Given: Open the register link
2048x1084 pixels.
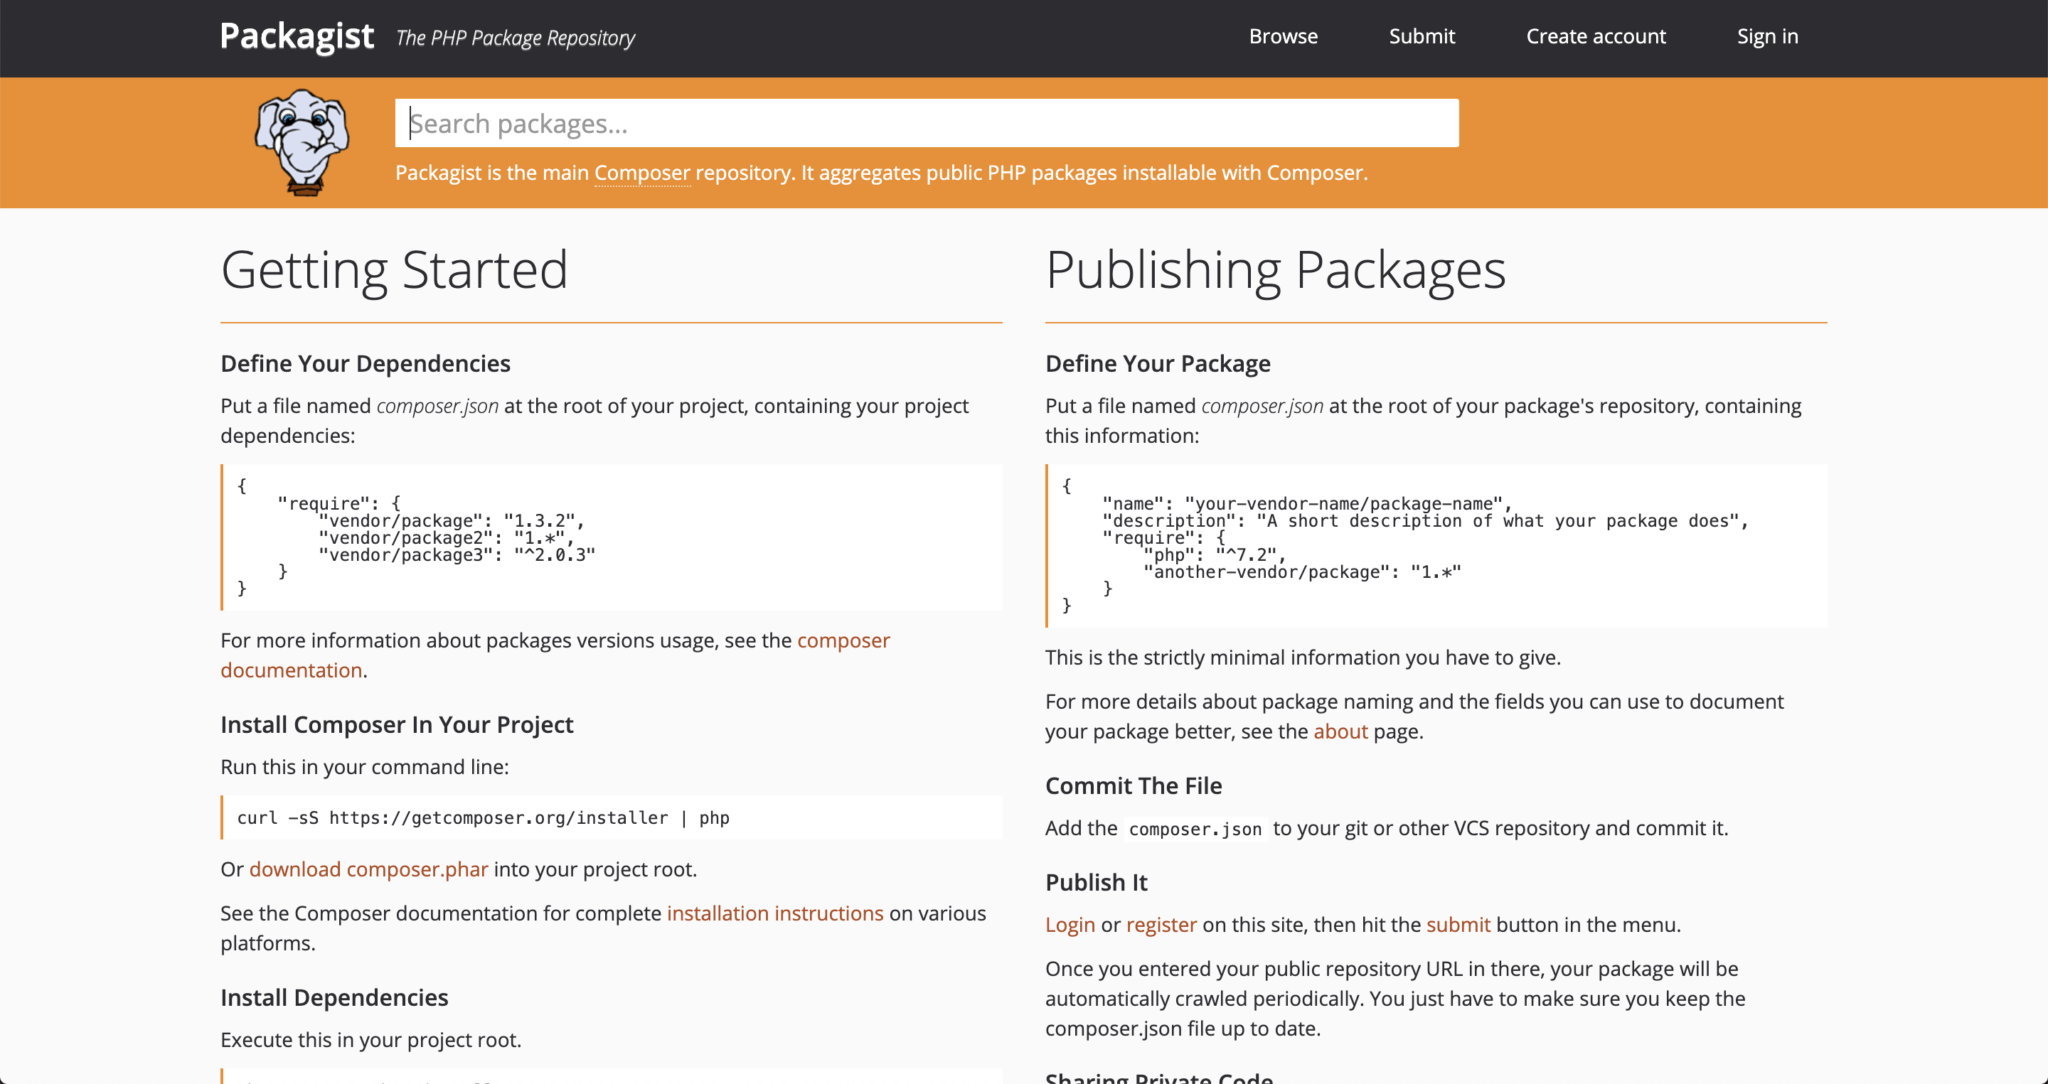Looking at the screenshot, I should tap(1161, 924).
